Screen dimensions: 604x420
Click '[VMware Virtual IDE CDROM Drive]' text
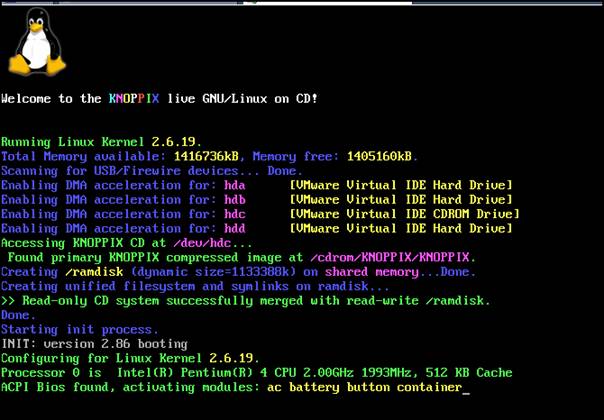[x=404, y=214]
